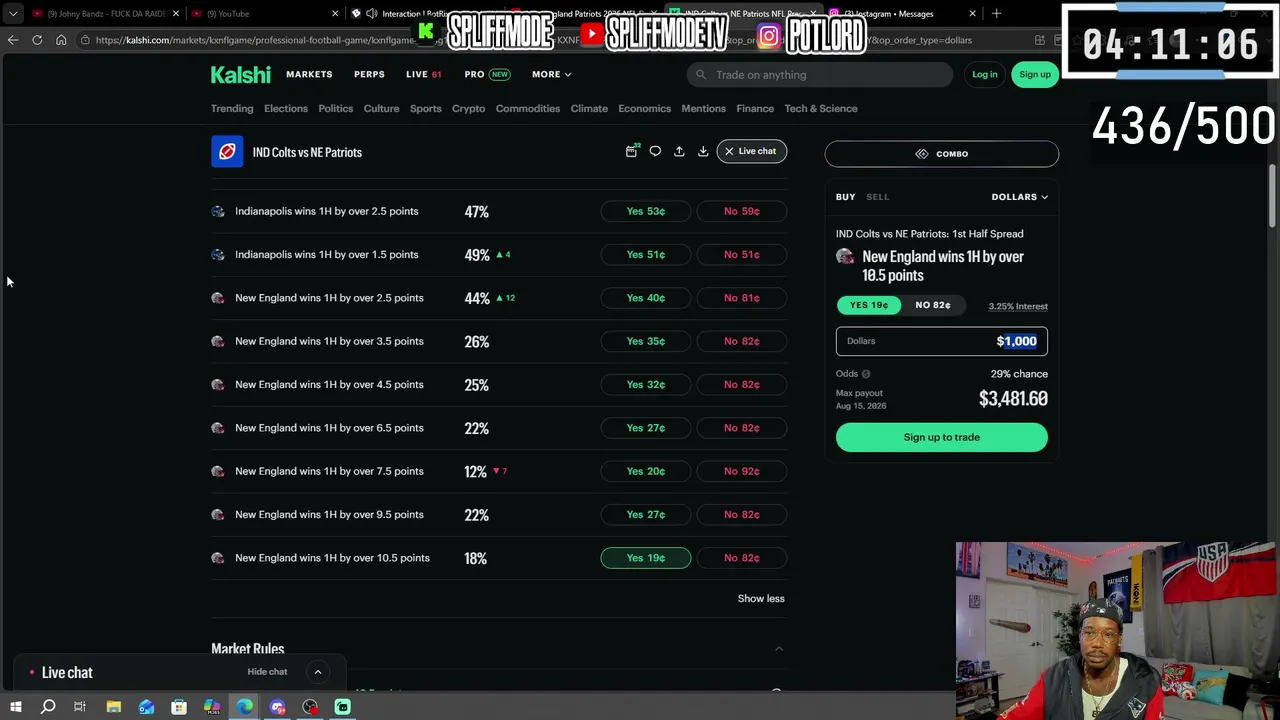
Task: Pick Yes 51¢ for Indianapolis over 1.5
Action: (x=646, y=254)
